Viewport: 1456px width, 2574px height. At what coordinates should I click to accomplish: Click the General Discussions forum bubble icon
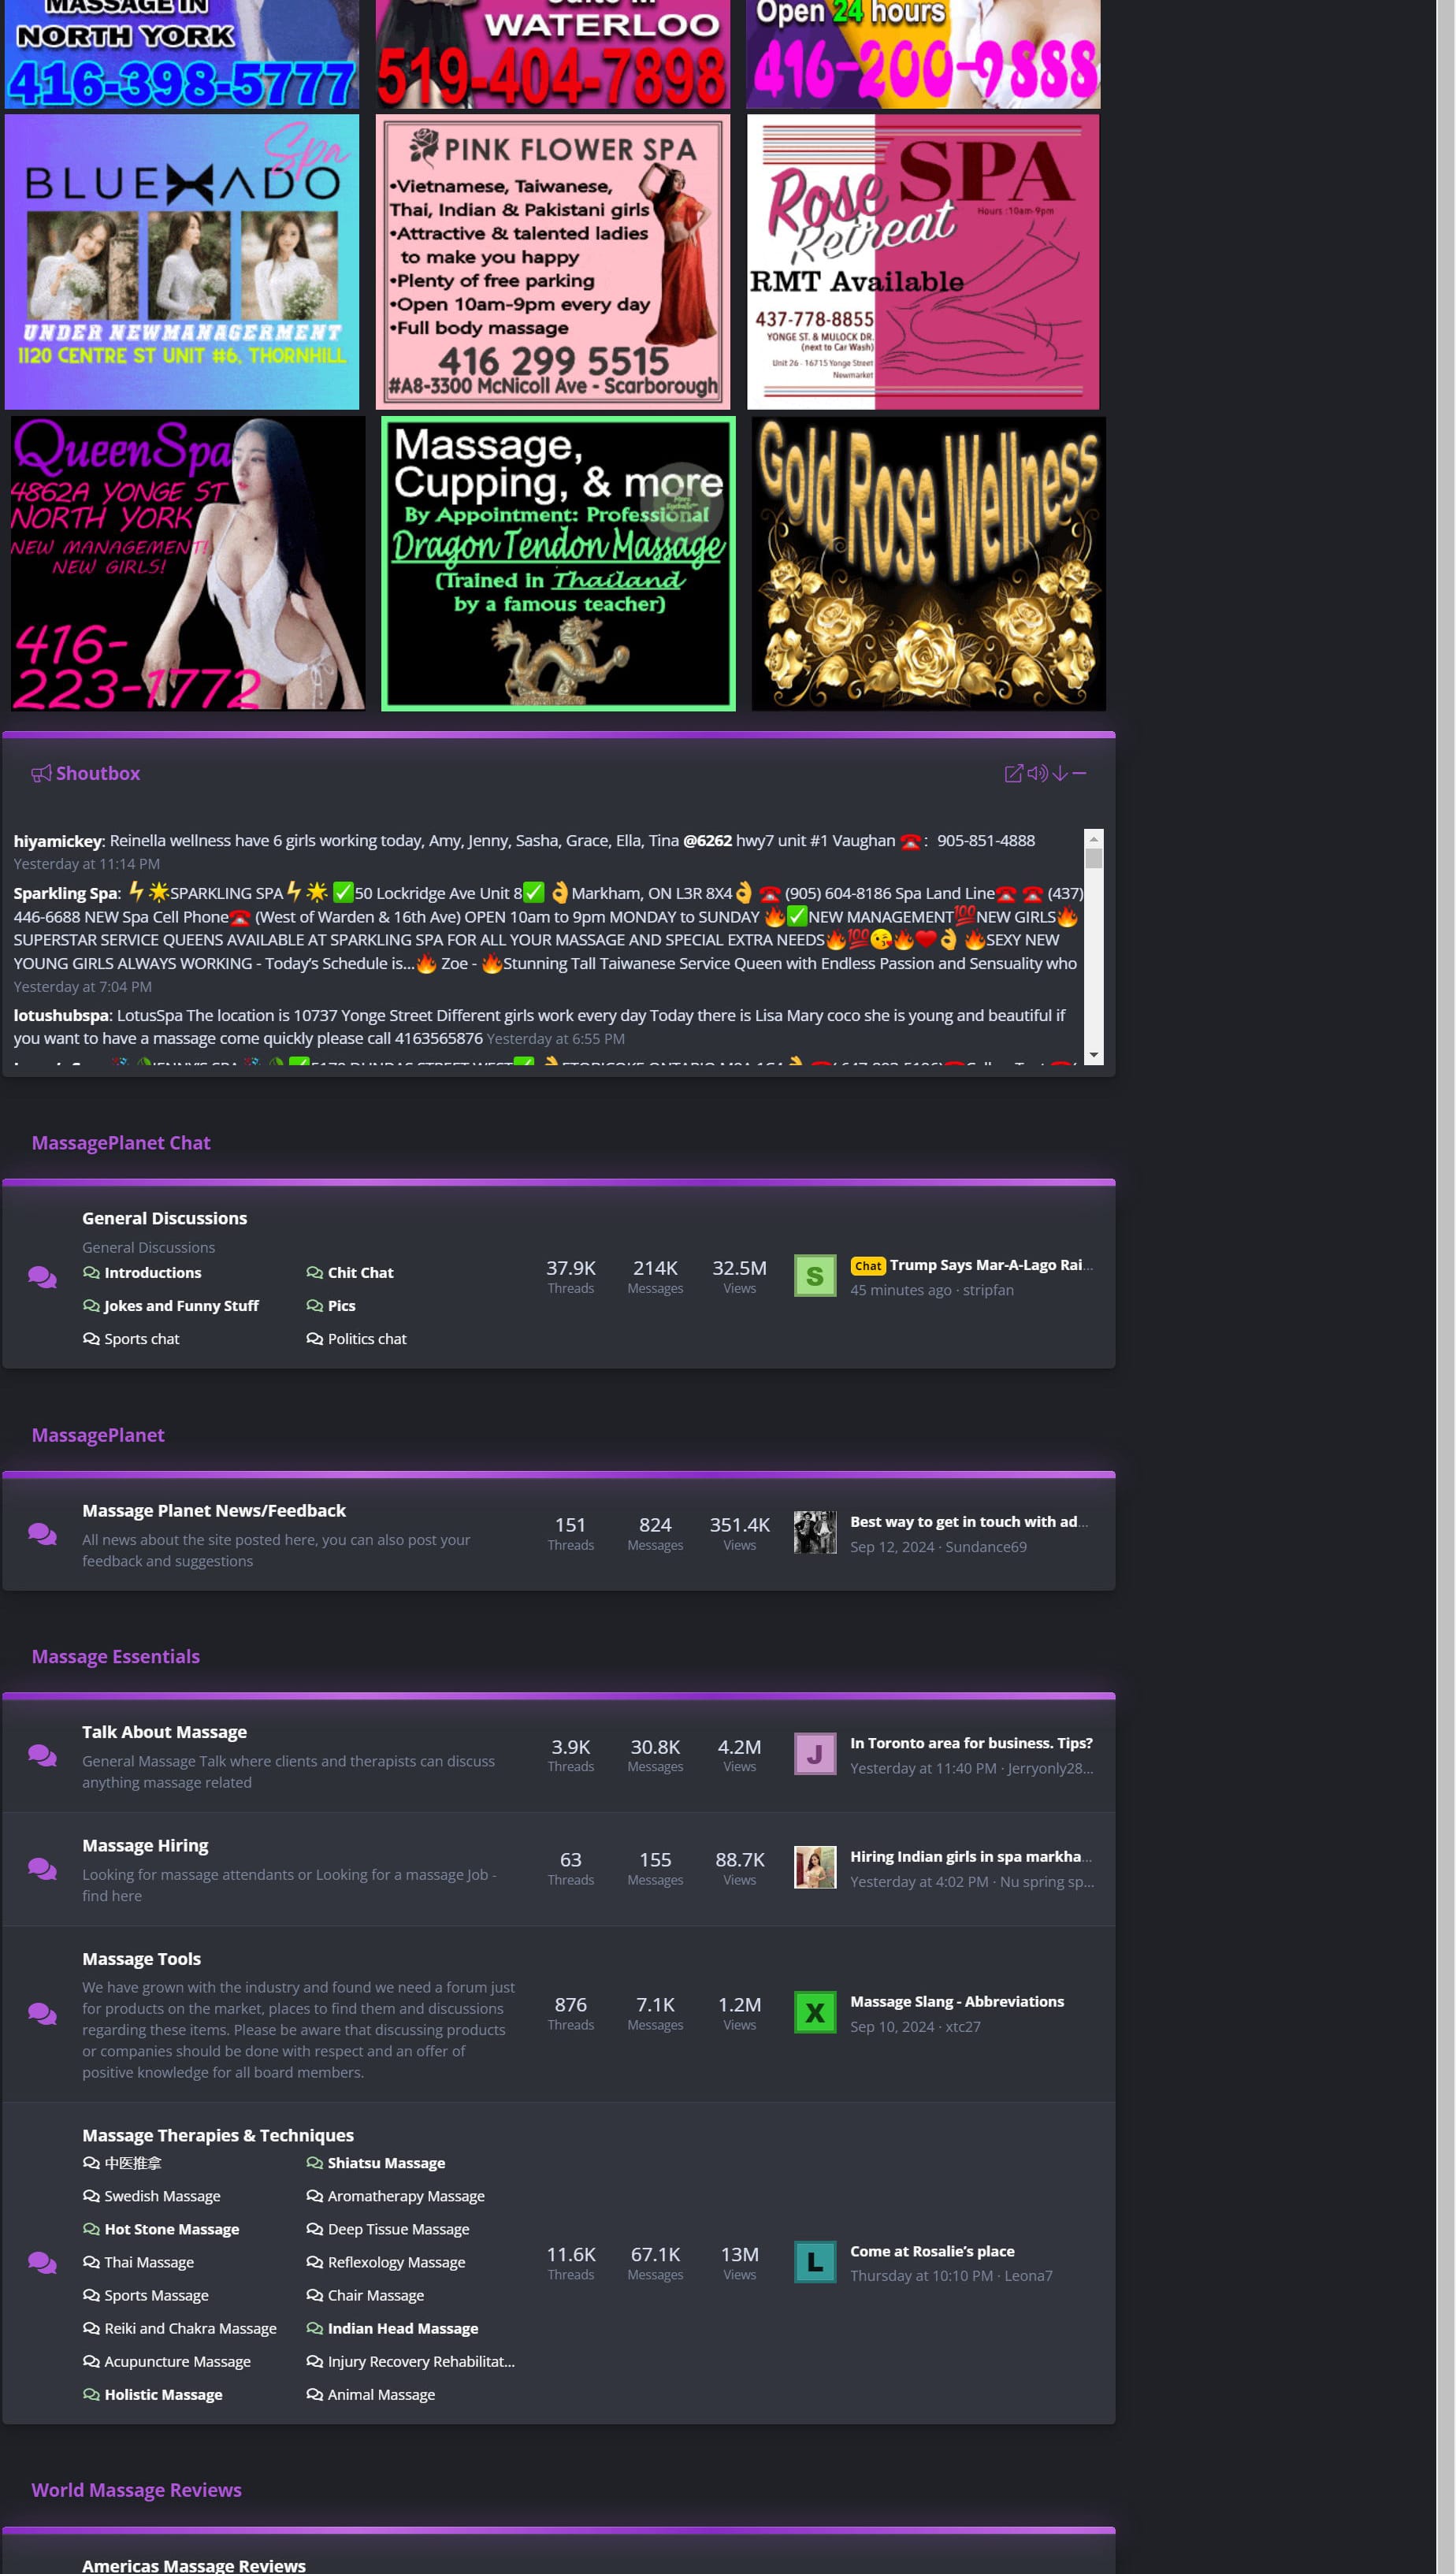[42, 1277]
